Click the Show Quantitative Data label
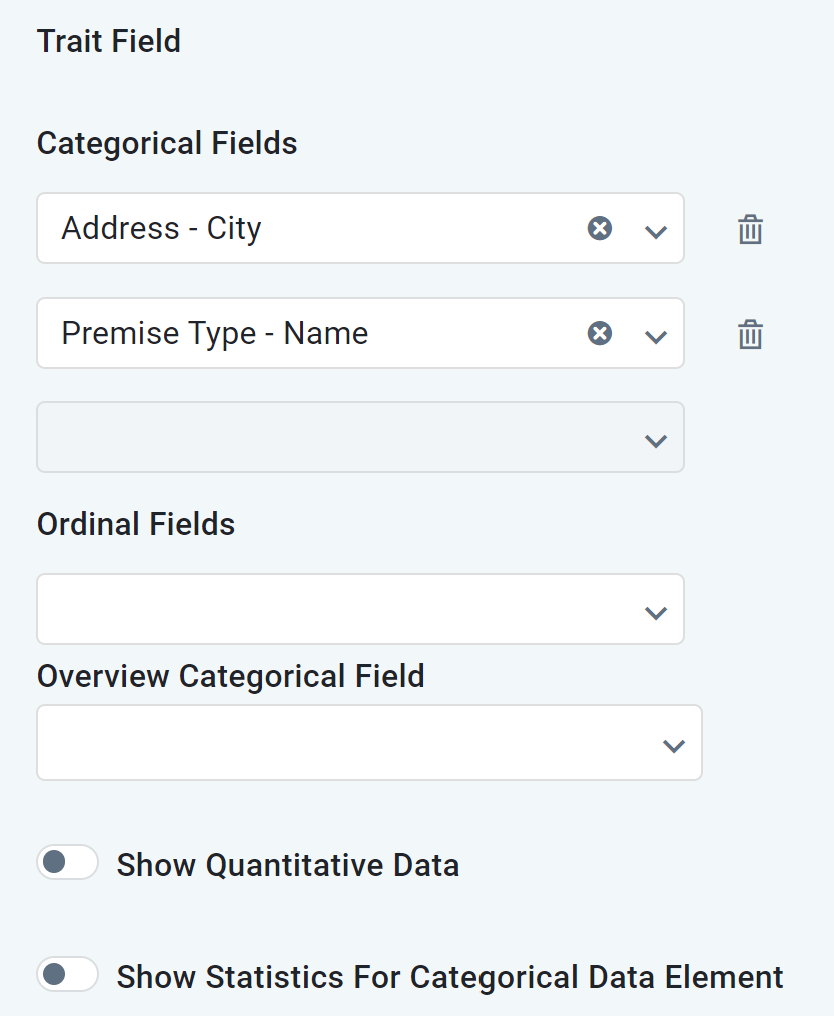 [x=287, y=865]
